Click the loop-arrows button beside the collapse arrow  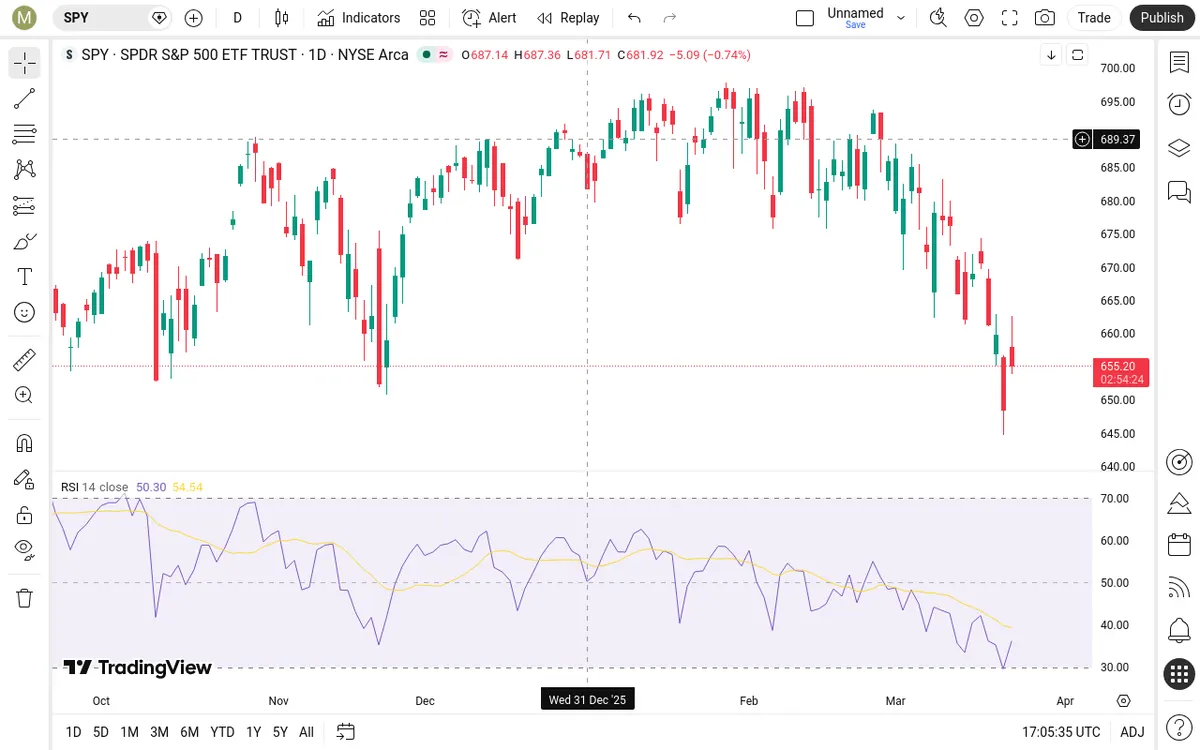point(1078,55)
